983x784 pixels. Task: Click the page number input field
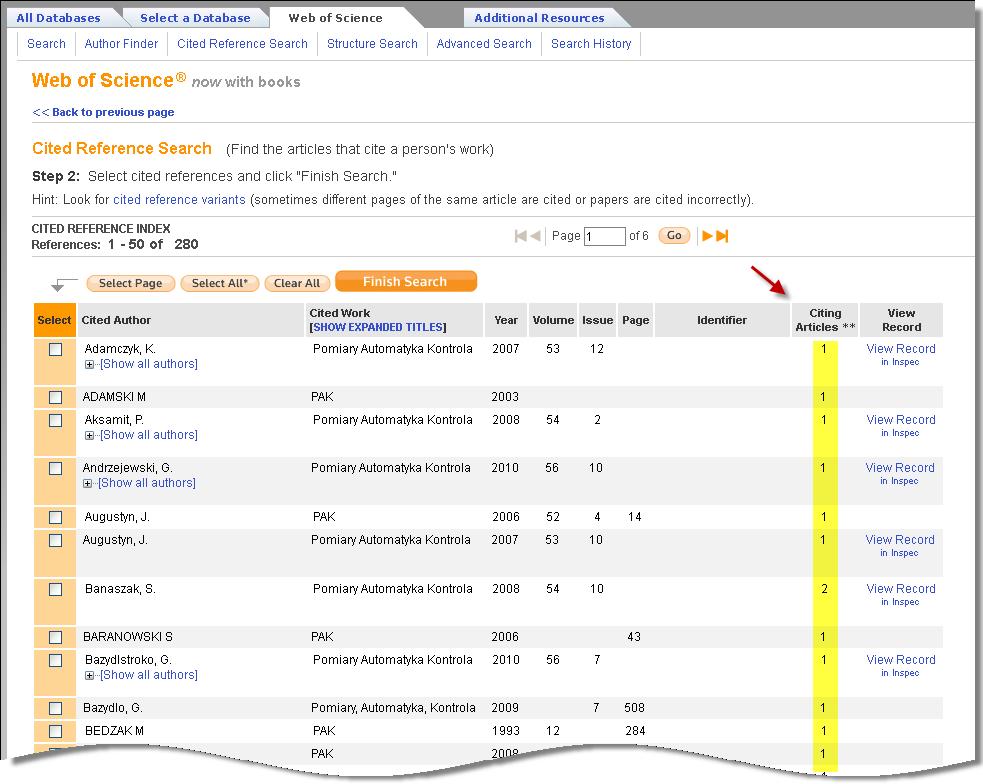click(x=604, y=236)
